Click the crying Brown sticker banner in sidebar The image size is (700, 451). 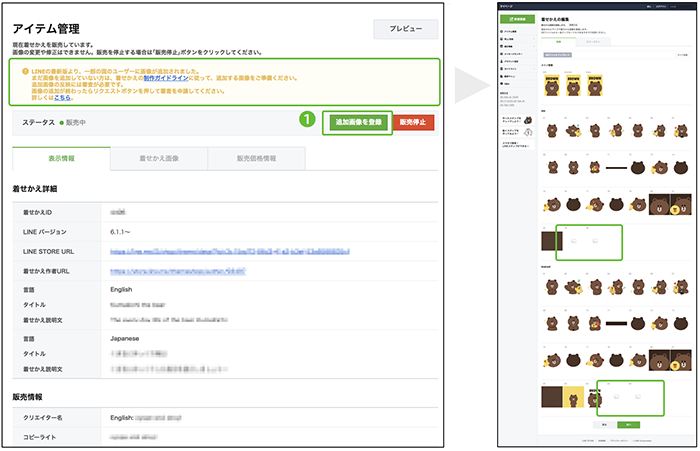[517, 120]
